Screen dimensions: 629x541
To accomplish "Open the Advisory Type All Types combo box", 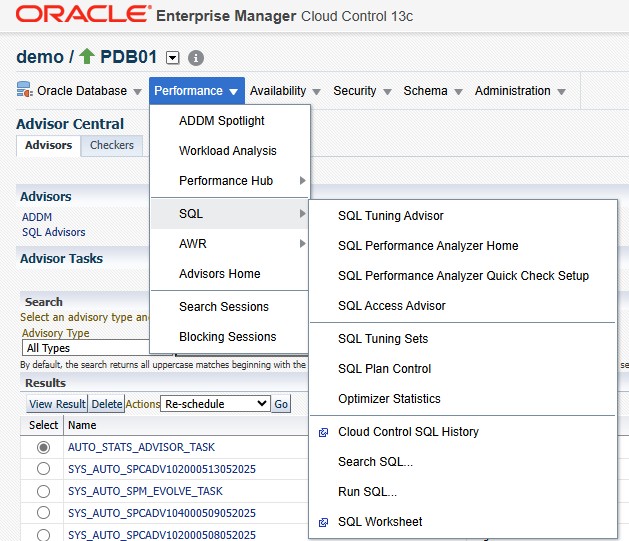I will (x=84, y=348).
